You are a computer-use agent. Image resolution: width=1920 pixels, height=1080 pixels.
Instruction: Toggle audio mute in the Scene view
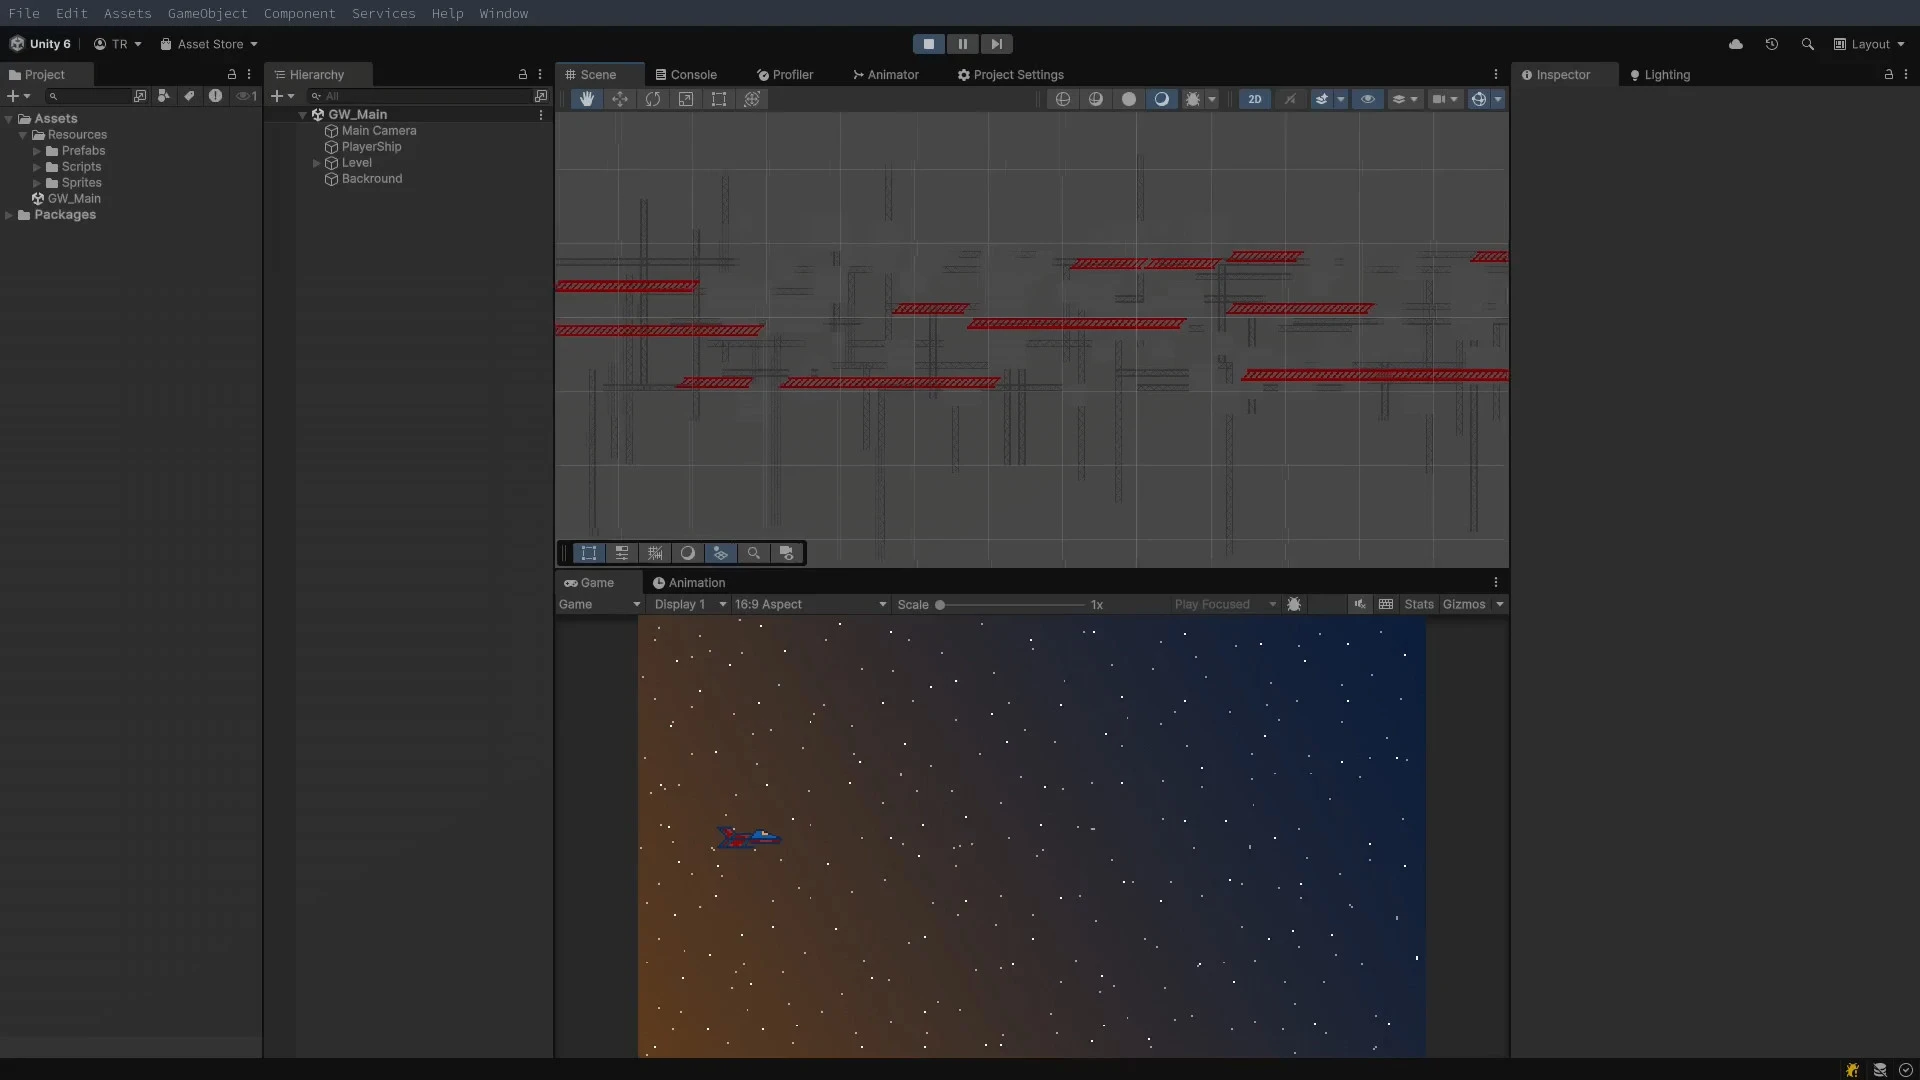[x=1290, y=99]
